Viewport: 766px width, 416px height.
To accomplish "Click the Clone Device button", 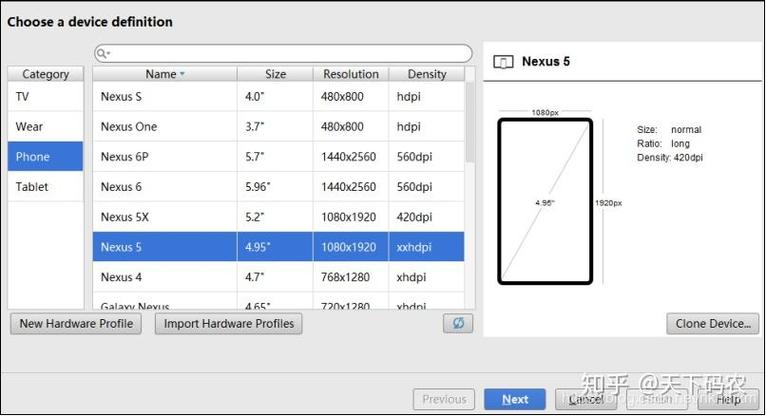I will pos(713,324).
